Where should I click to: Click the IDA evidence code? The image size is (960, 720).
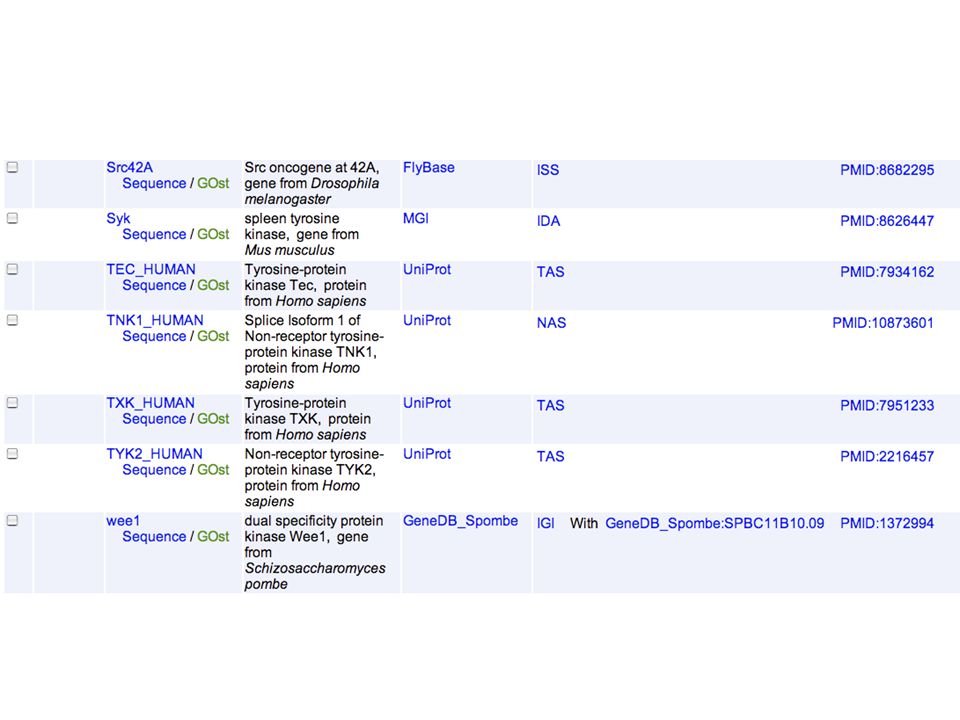[549, 220]
